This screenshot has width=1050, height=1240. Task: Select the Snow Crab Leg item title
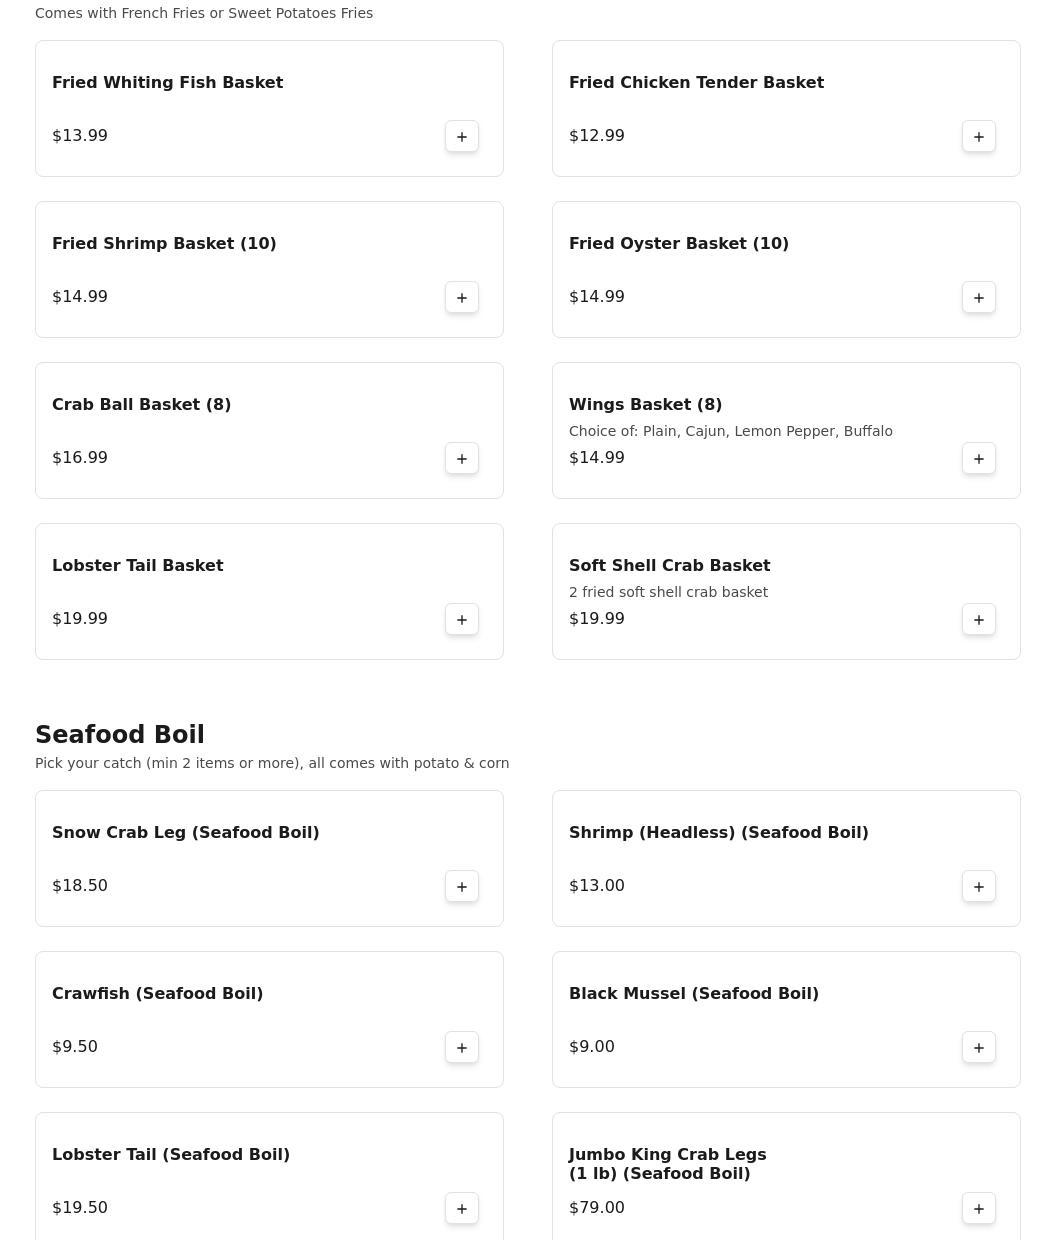(x=185, y=833)
